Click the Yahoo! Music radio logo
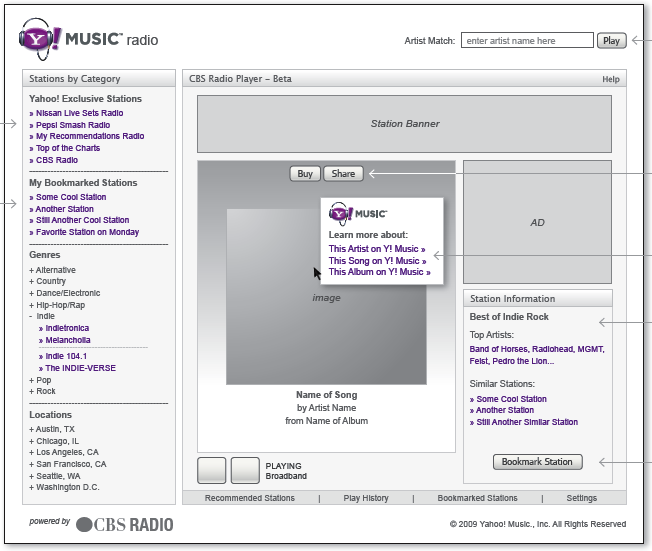Screen dimensions: 652x551 coord(87,40)
